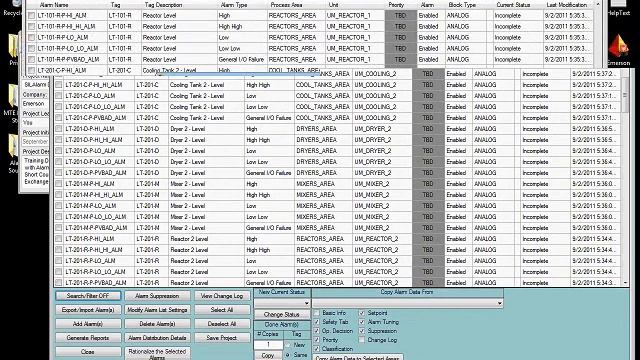Click the View Change Log button
Screen dimensions: 640x360
(x=222, y=296)
